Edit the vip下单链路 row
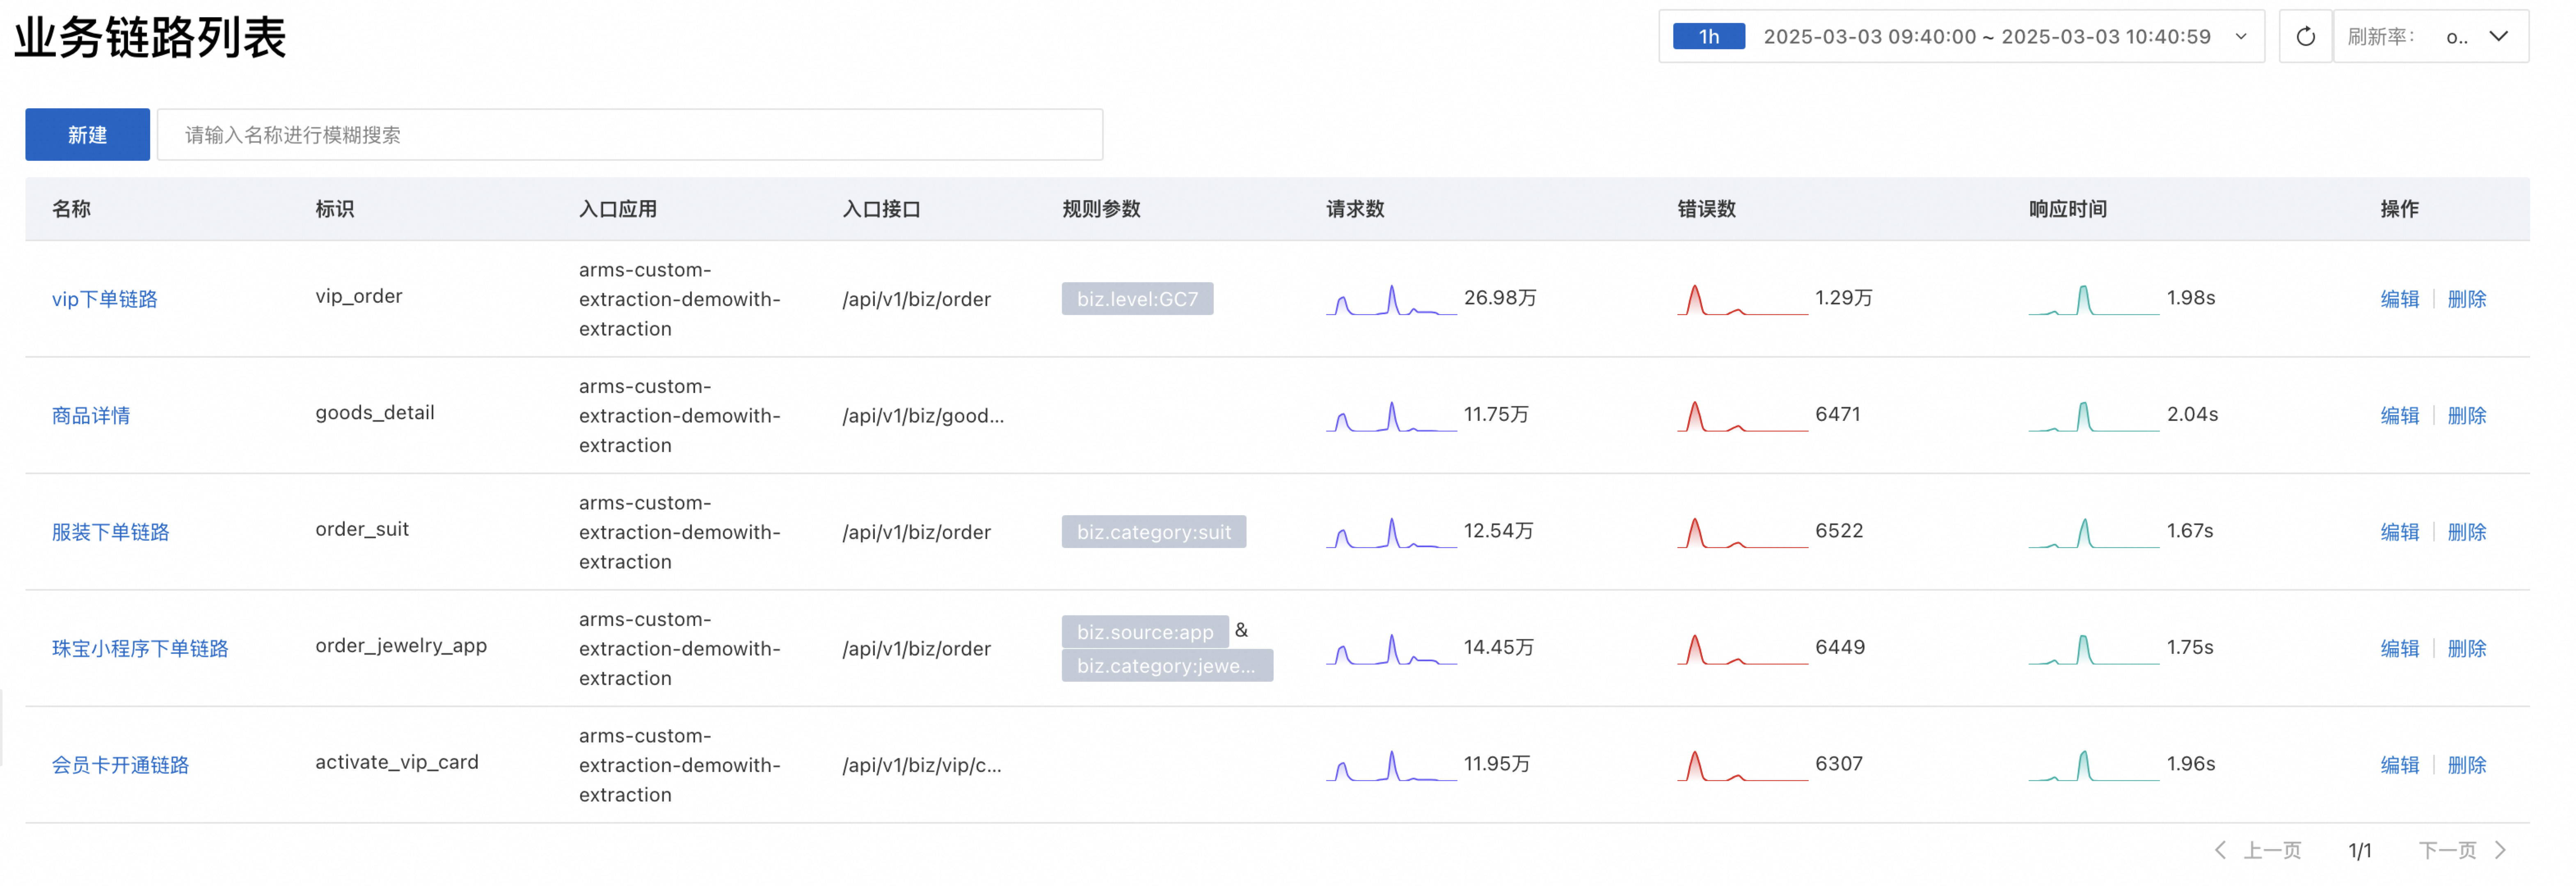The image size is (2576, 886). [2399, 299]
